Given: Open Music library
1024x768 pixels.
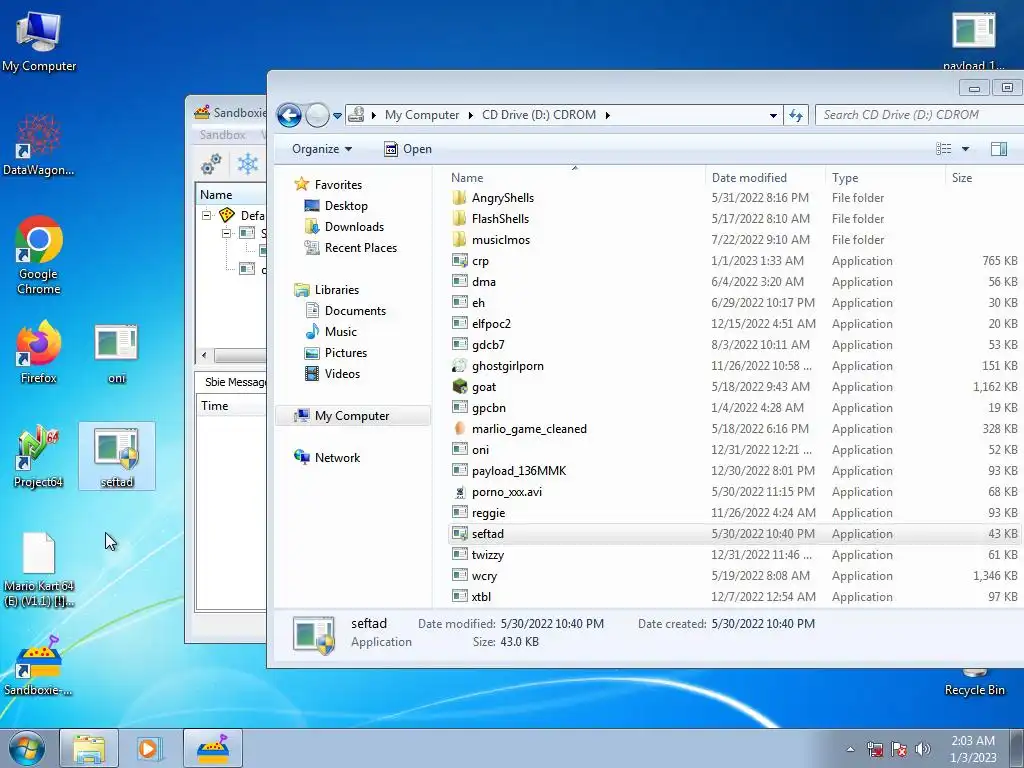Looking at the screenshot, I should coord(340,332).
